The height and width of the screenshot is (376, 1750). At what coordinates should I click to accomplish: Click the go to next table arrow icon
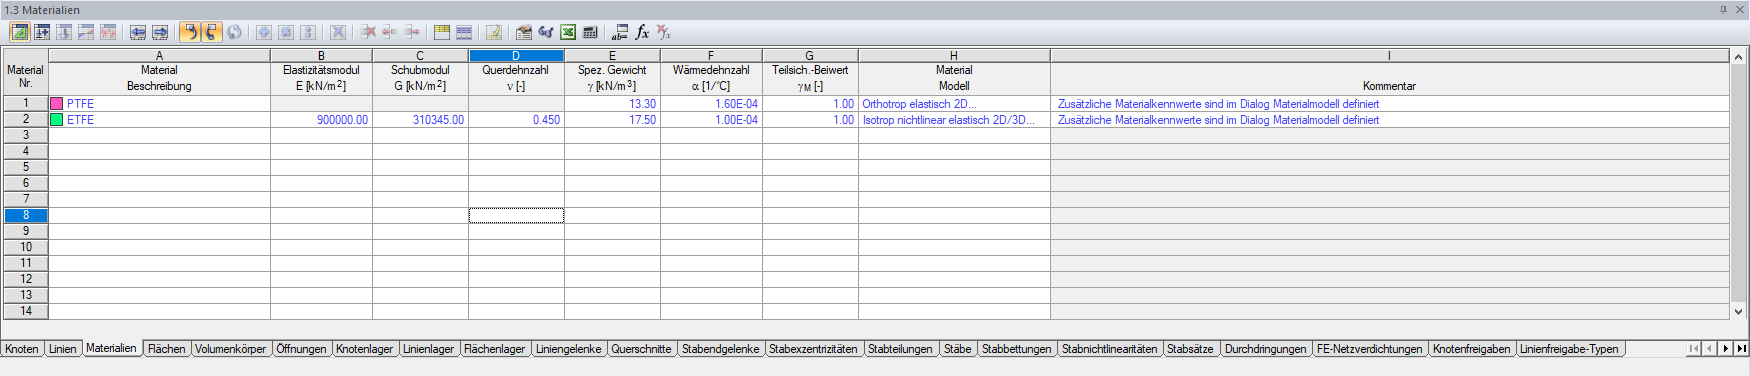[x=160, y=32]
